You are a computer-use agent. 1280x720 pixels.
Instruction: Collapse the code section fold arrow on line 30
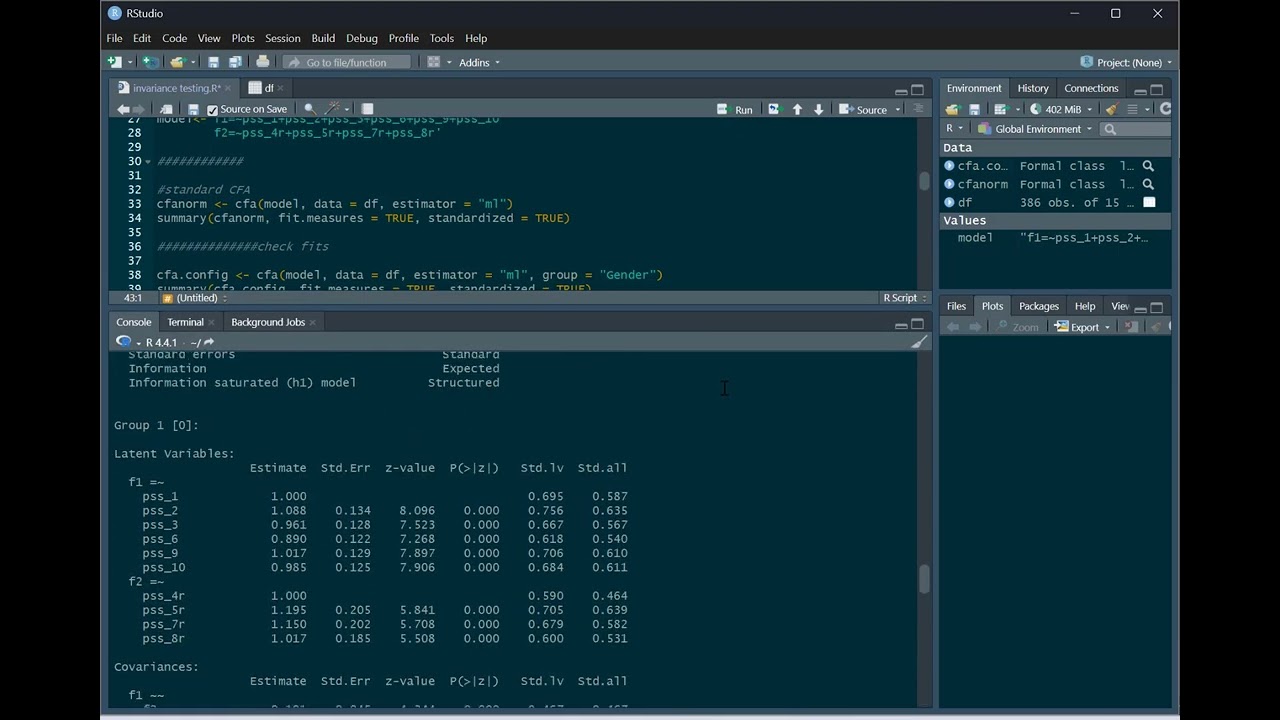coord(148,161)
